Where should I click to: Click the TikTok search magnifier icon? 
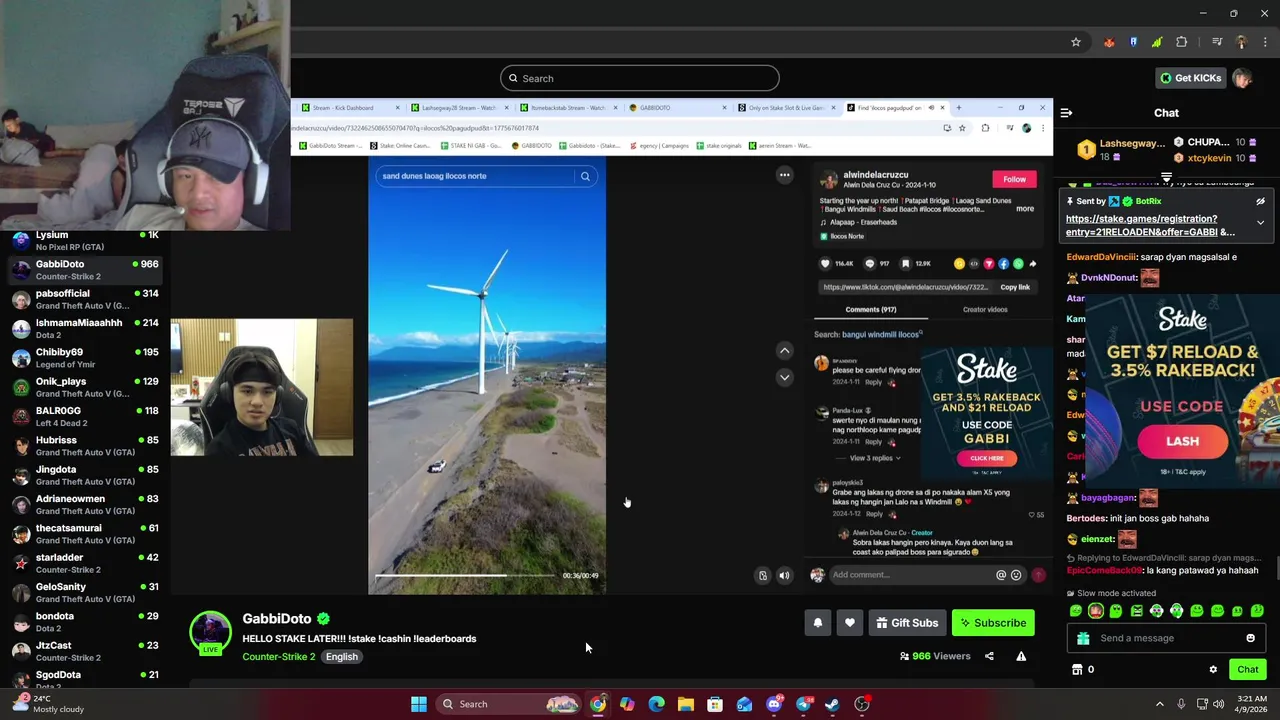click(585, 176)
